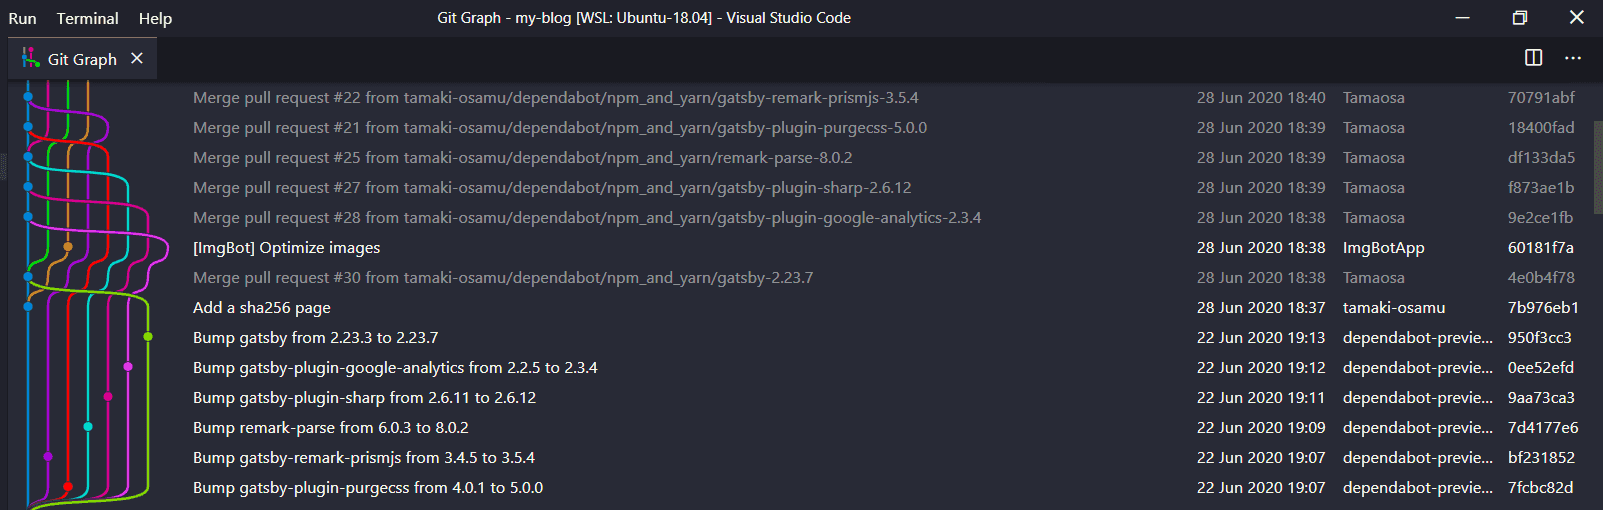
Task: Click the red commit dot for gatsby-plugin-purgecss
Action: click(68, 487)
